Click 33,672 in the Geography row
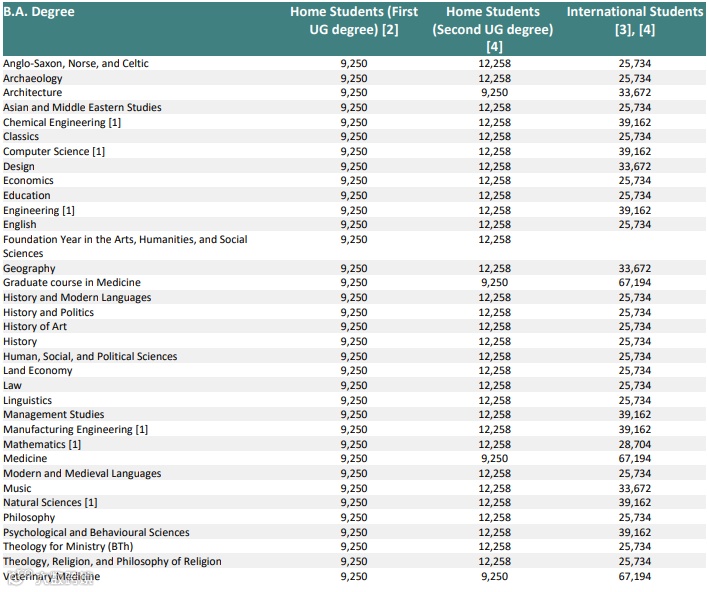The height and width of the screenshot is (592, 707). (x=634, y=268)
